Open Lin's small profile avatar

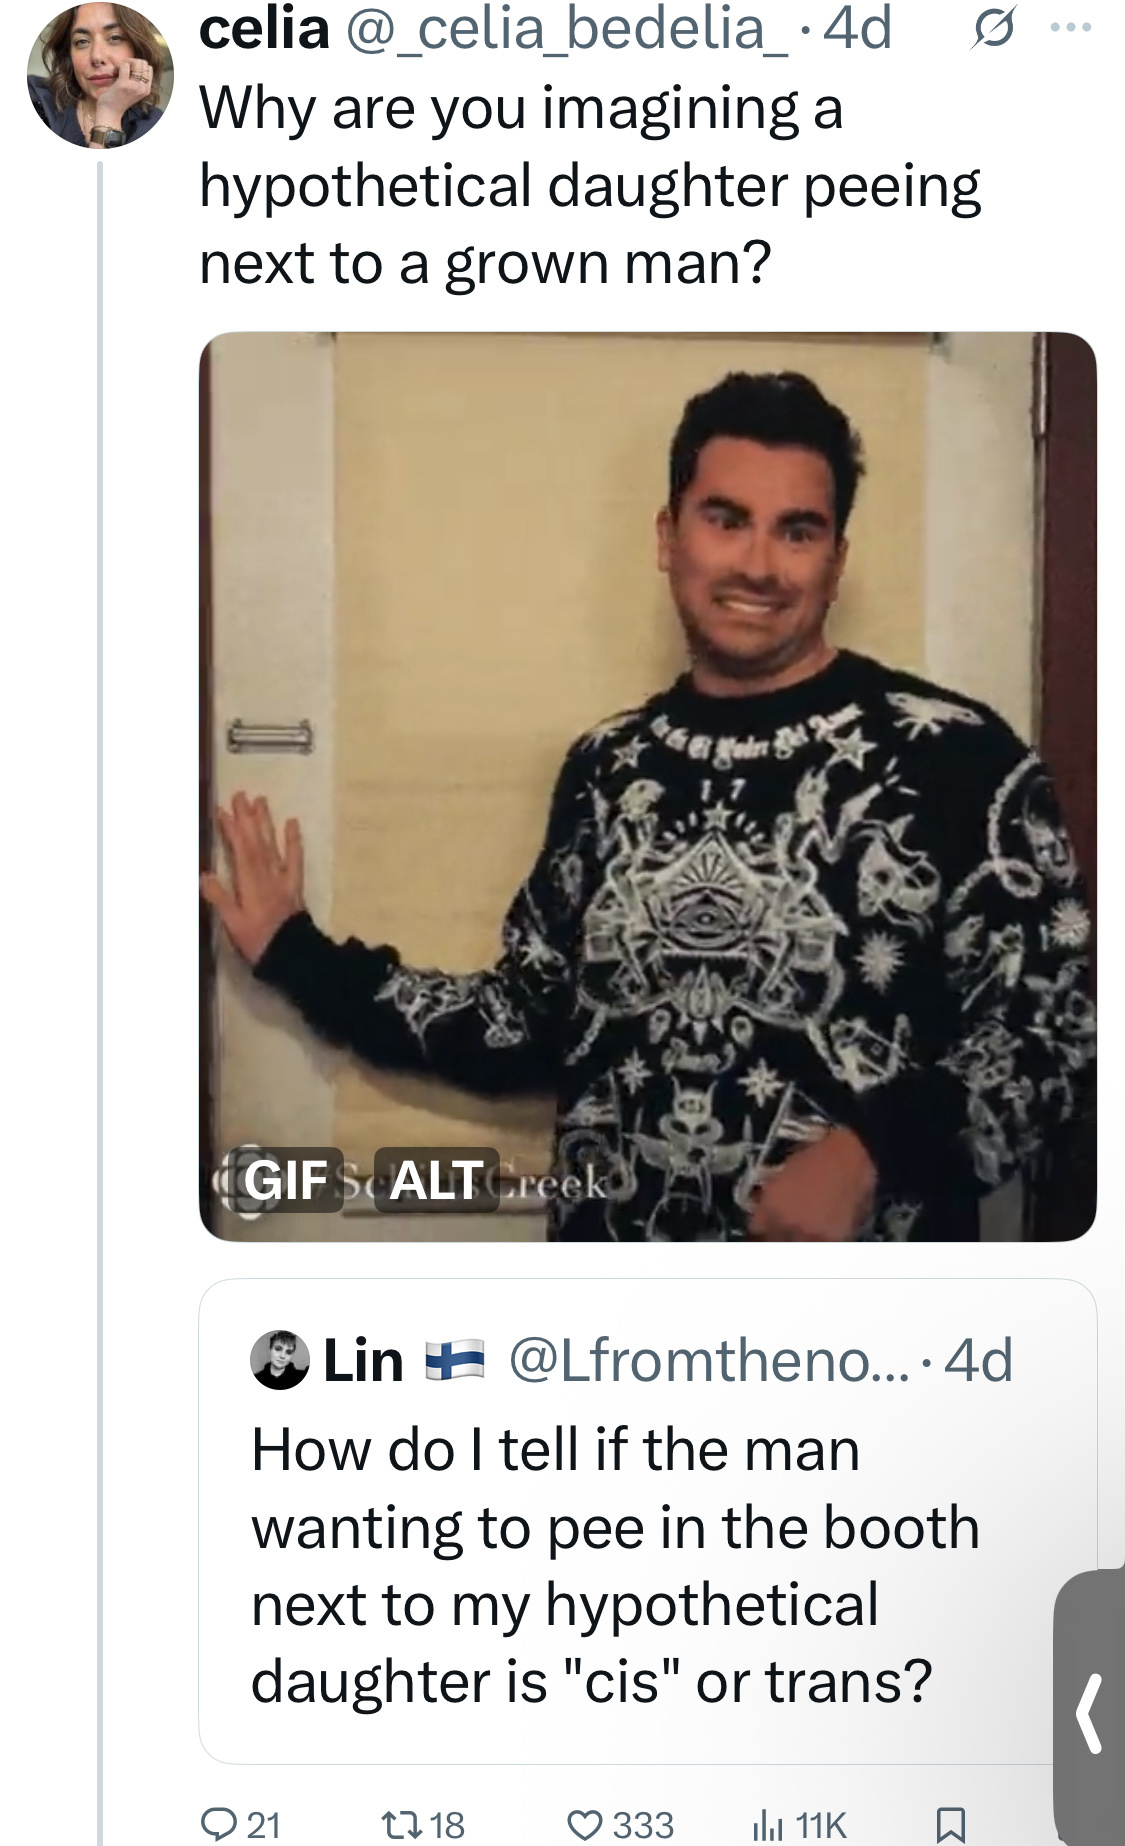point(279,1361)
